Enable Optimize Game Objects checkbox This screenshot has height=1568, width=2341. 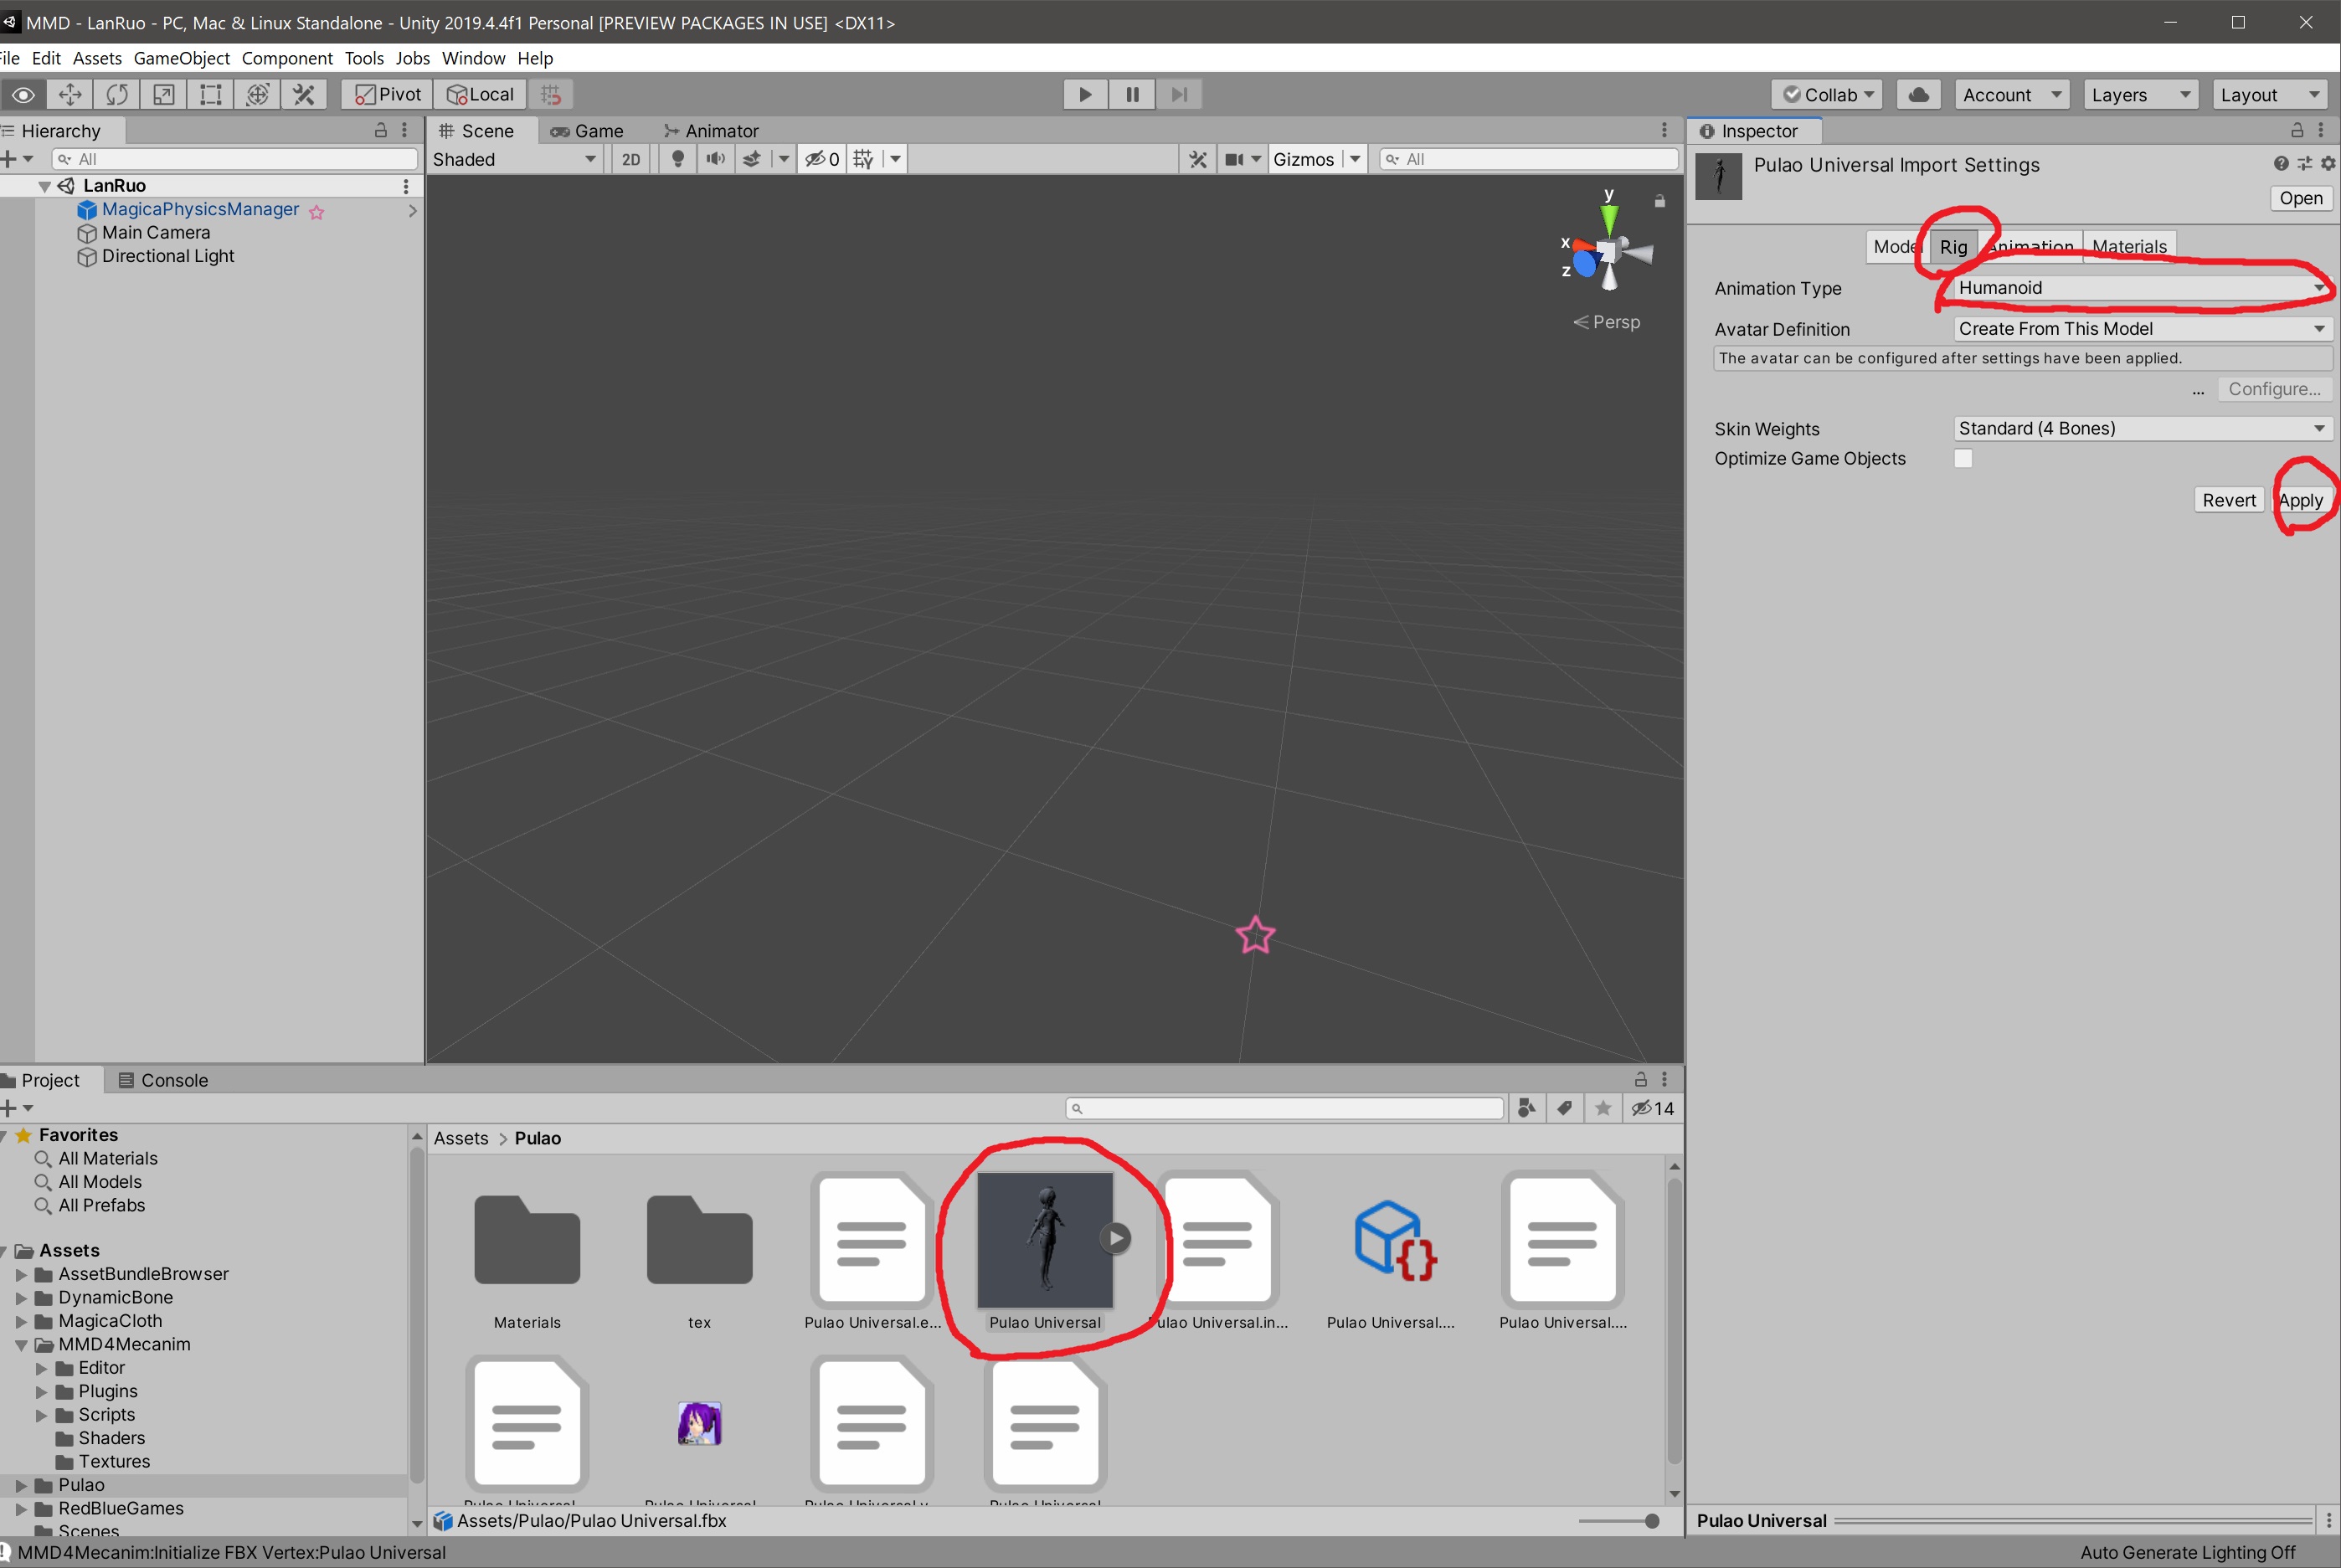point(1963,458)
